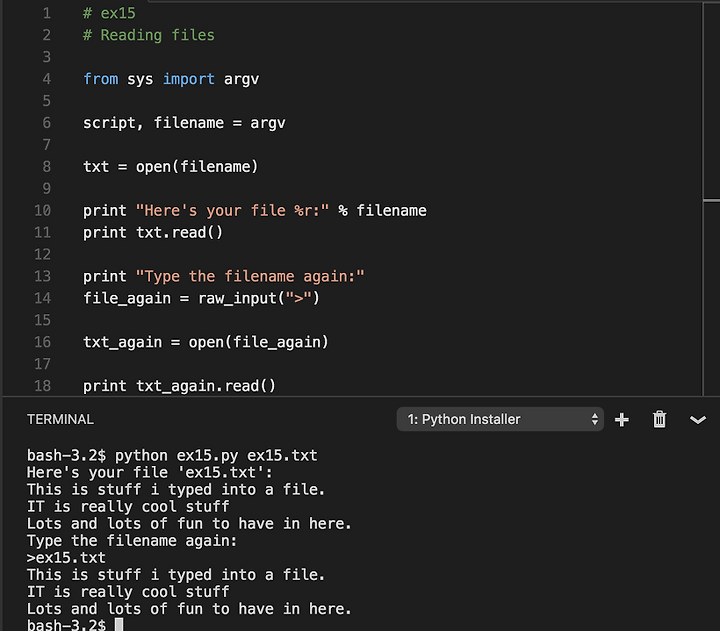Click the open(filename) call on line 8
This screenshot has height=631, width=720.
197,167
